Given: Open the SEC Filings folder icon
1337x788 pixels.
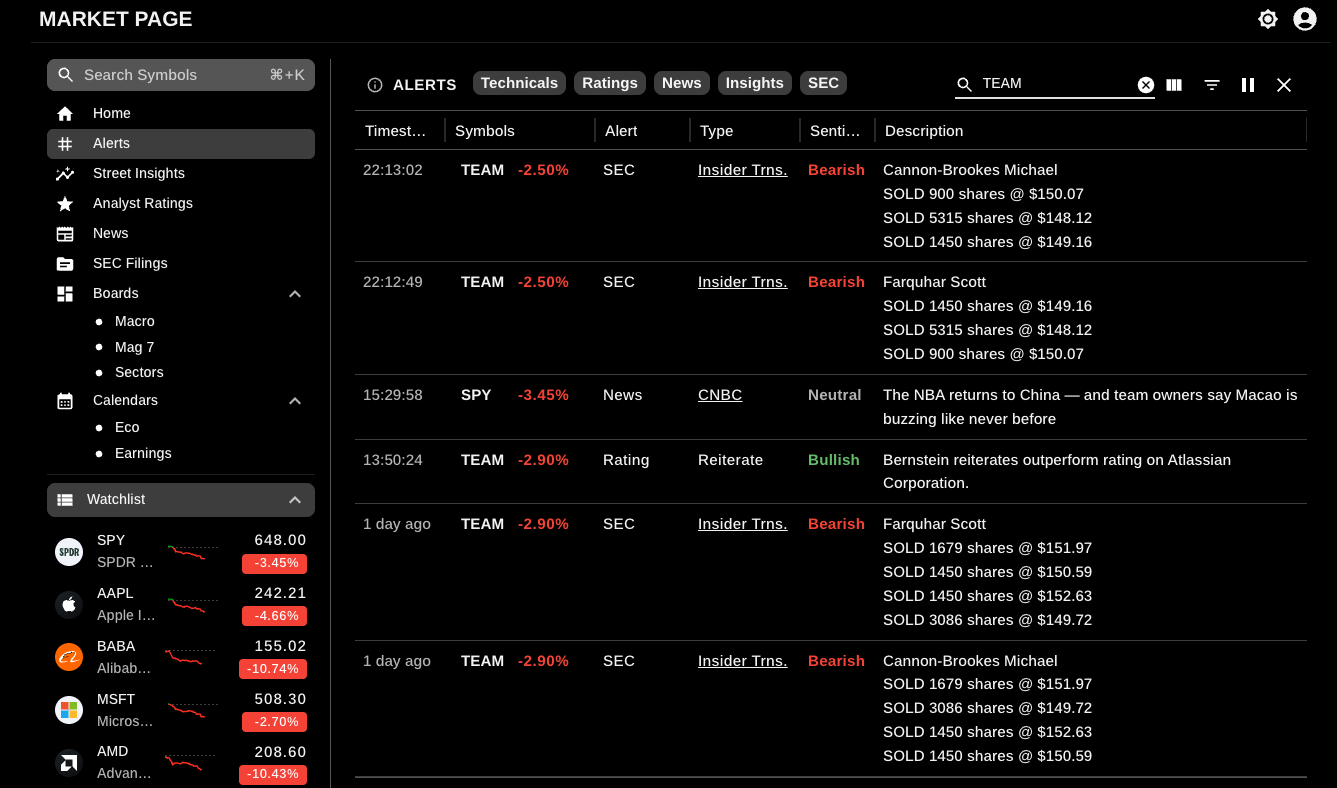Looking at the screenshot, I should [65, 263].
